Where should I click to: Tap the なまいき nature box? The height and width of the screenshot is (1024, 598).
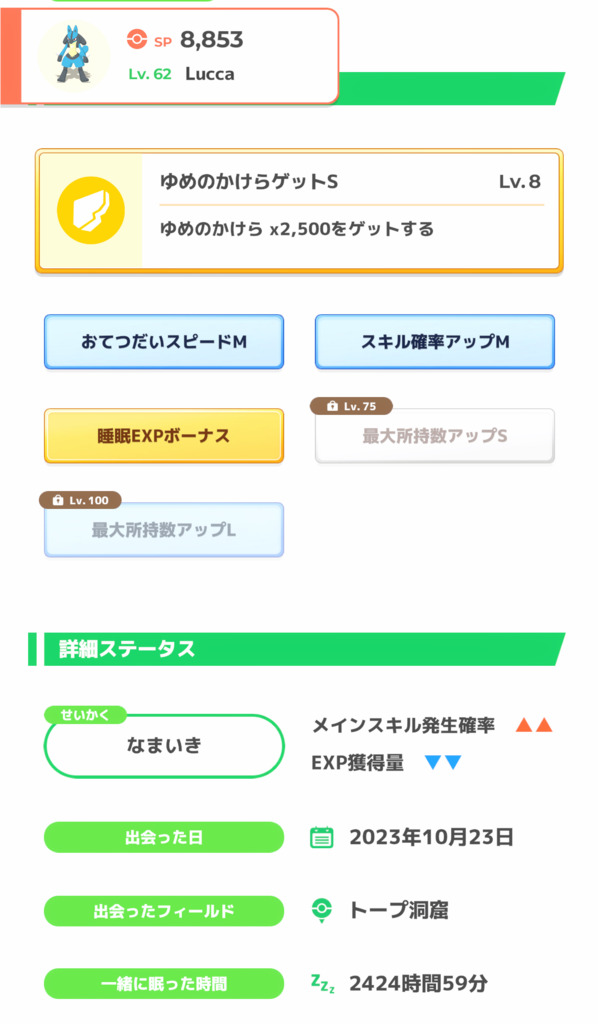pyautogui.click(x=164, y=746)
